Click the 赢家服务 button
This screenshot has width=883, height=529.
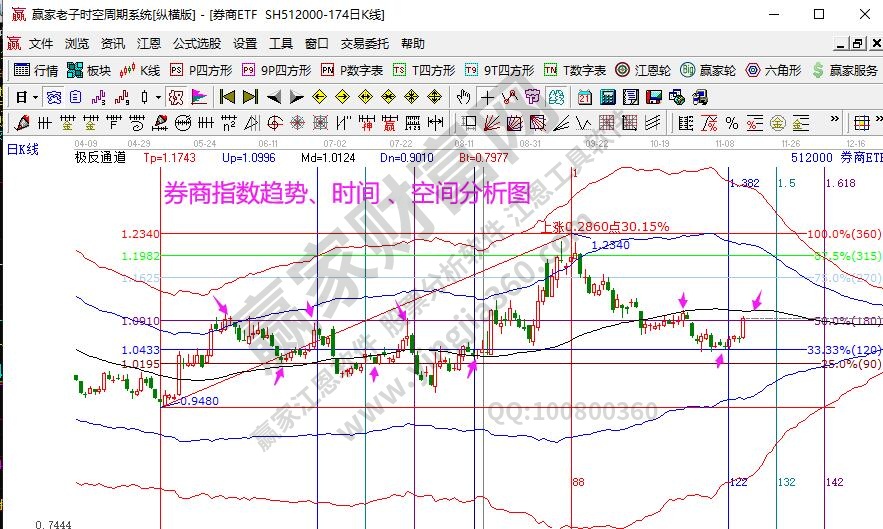click(846, 70)
